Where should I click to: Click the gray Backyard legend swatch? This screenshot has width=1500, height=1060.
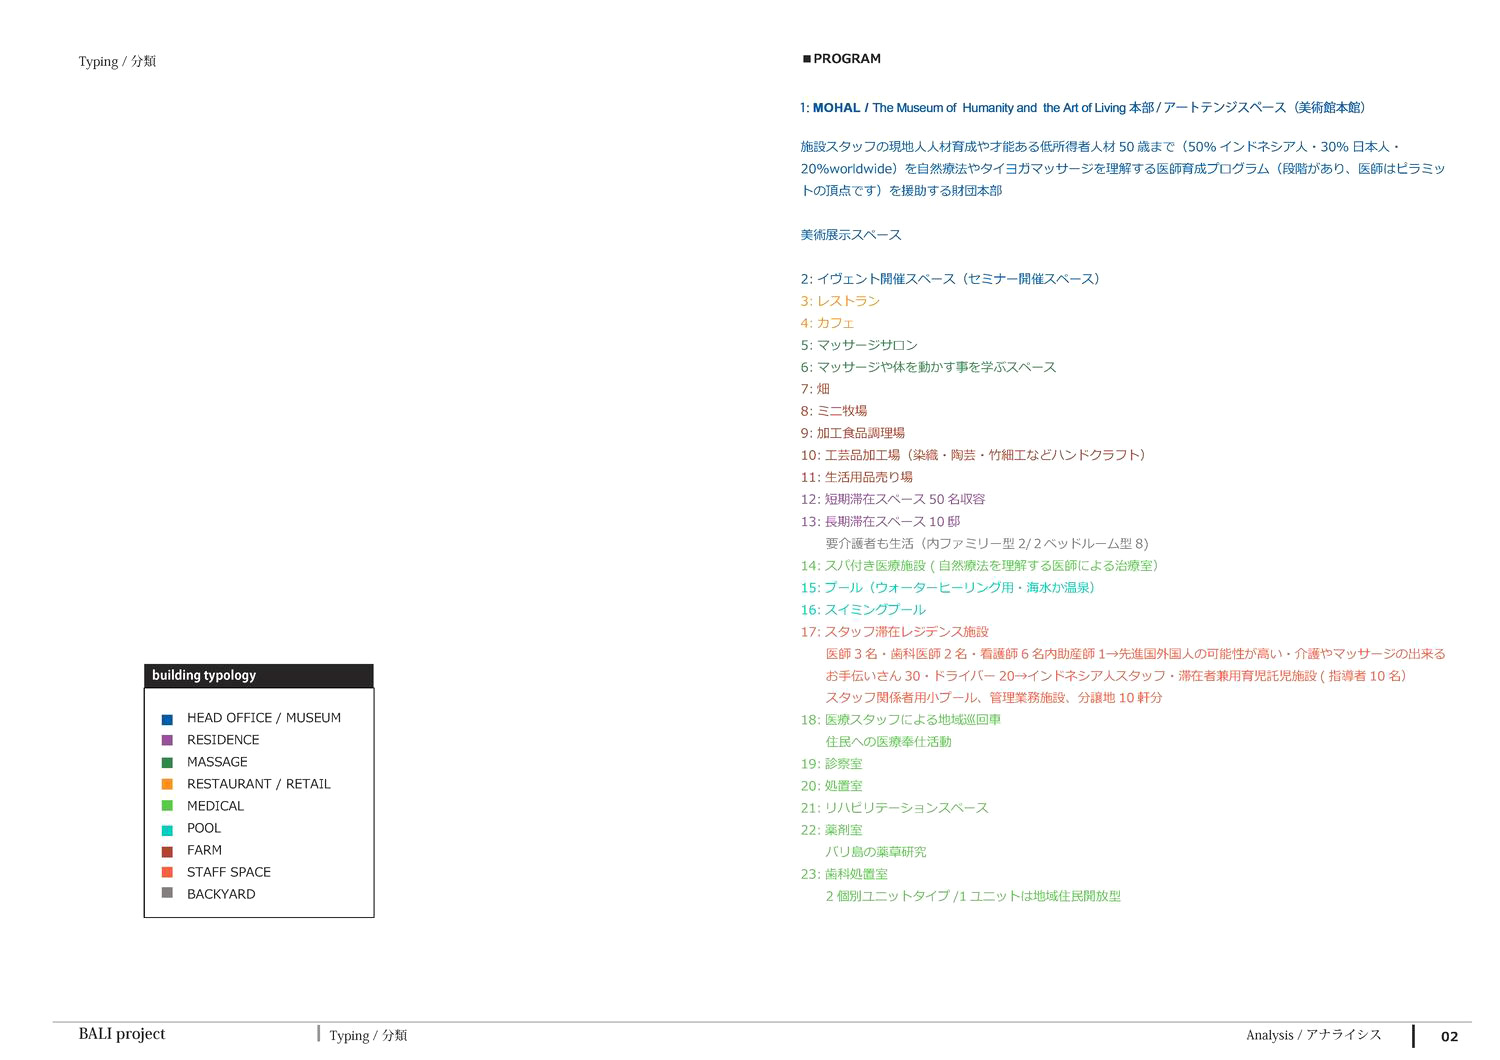167,893
